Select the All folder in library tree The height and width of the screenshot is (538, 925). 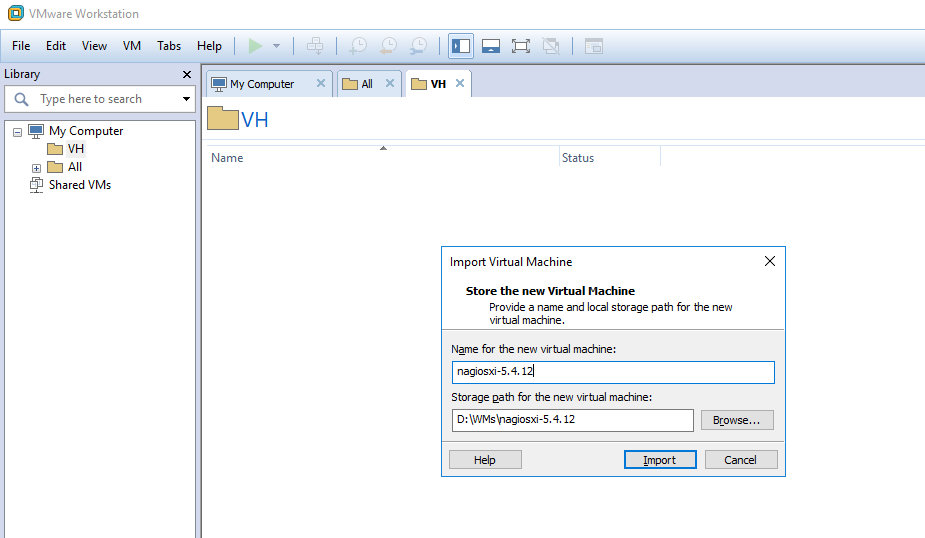[x=74, y=167]
